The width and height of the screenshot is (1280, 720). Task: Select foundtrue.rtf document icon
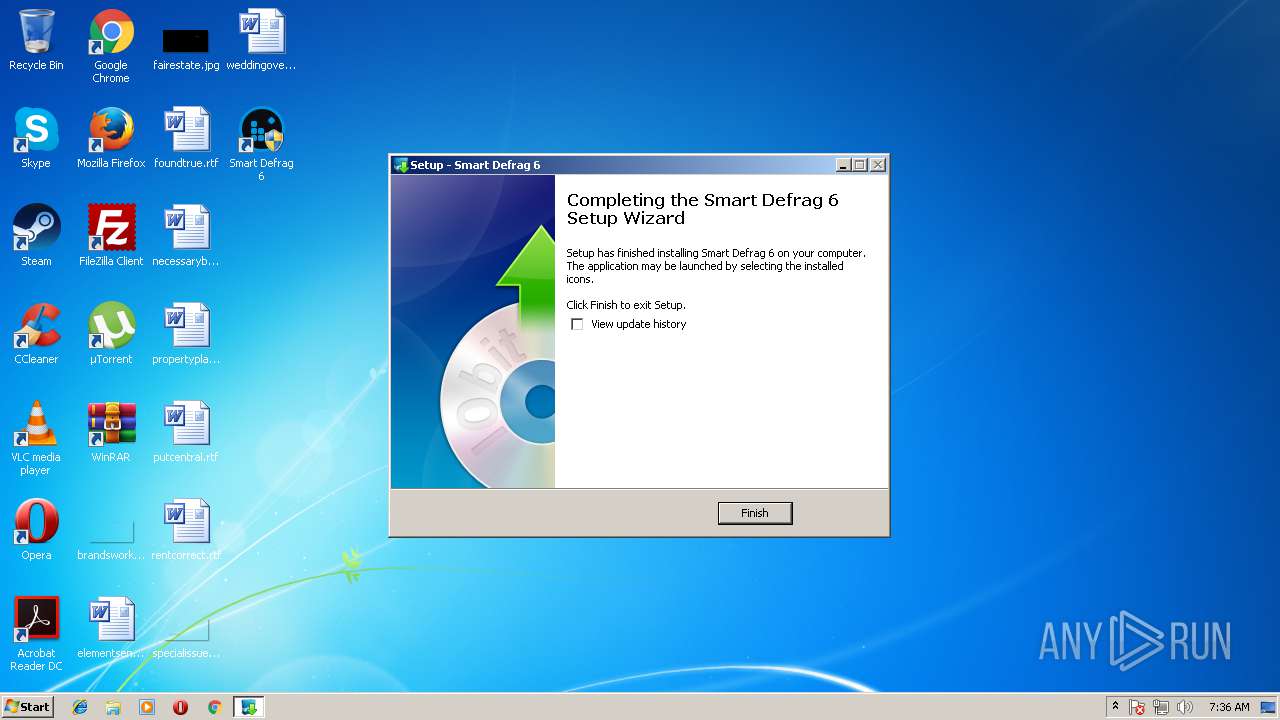pos(186,138)
